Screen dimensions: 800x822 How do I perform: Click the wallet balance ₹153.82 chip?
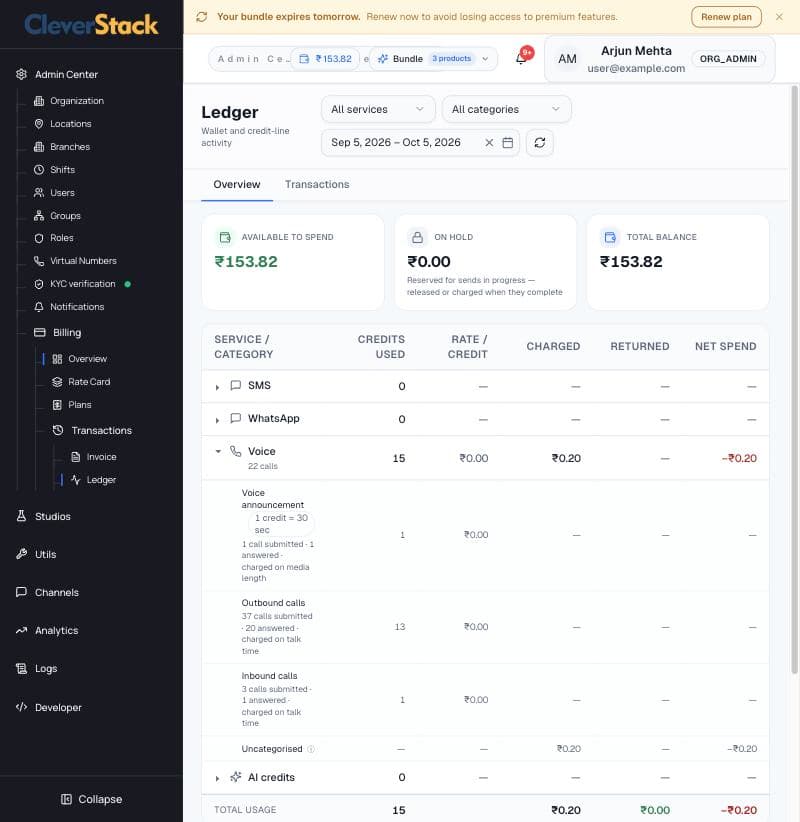325,59
